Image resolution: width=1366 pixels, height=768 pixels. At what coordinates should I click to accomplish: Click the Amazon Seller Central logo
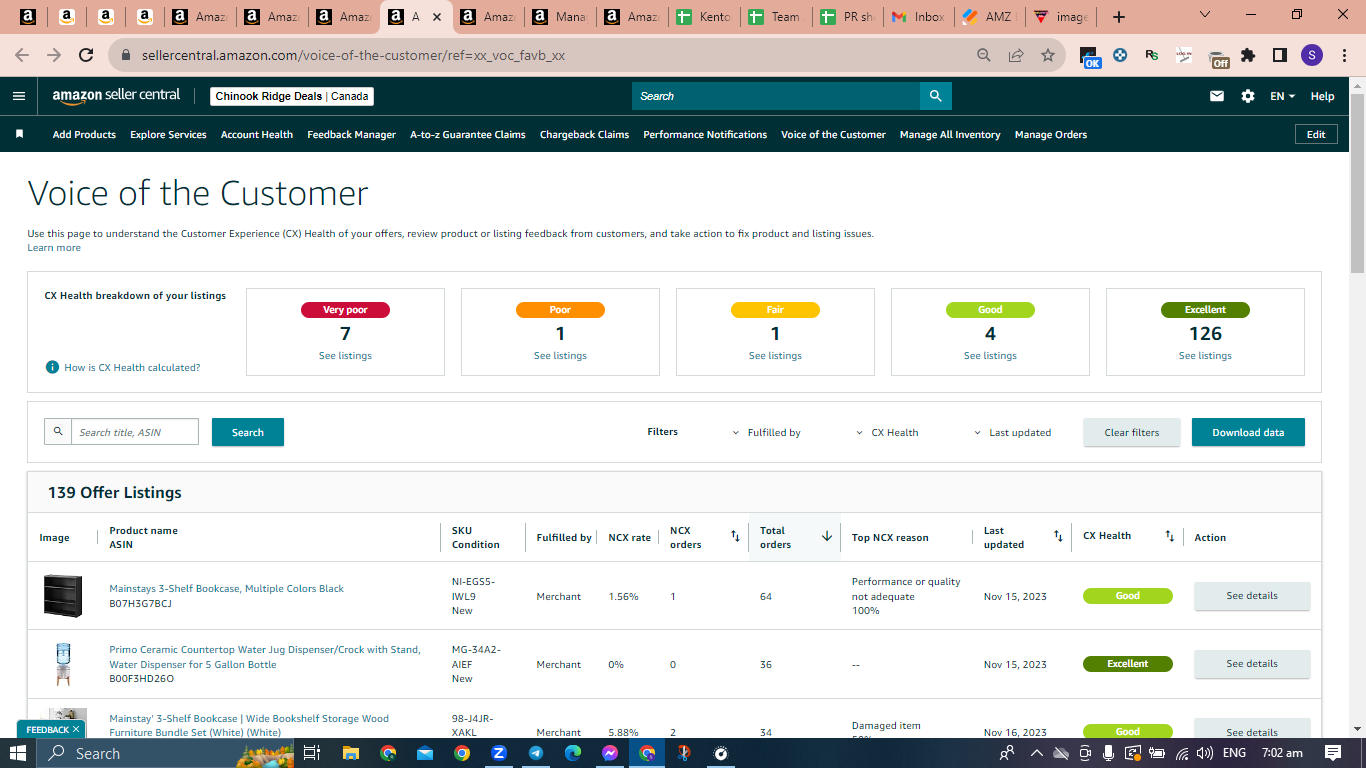[x=116, y=96]
